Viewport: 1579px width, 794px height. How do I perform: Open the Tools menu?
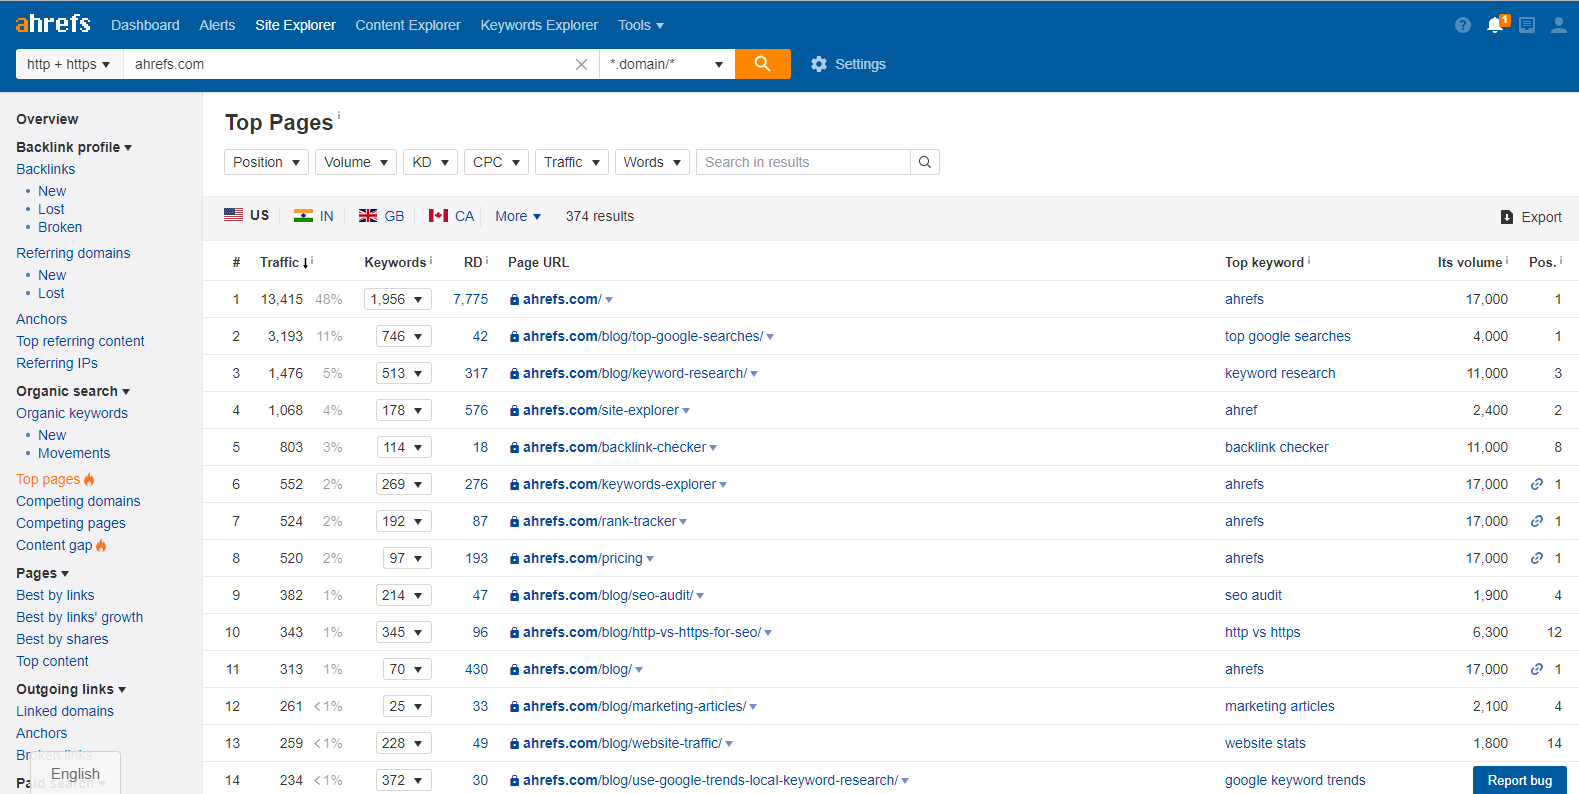pos(641,25)
